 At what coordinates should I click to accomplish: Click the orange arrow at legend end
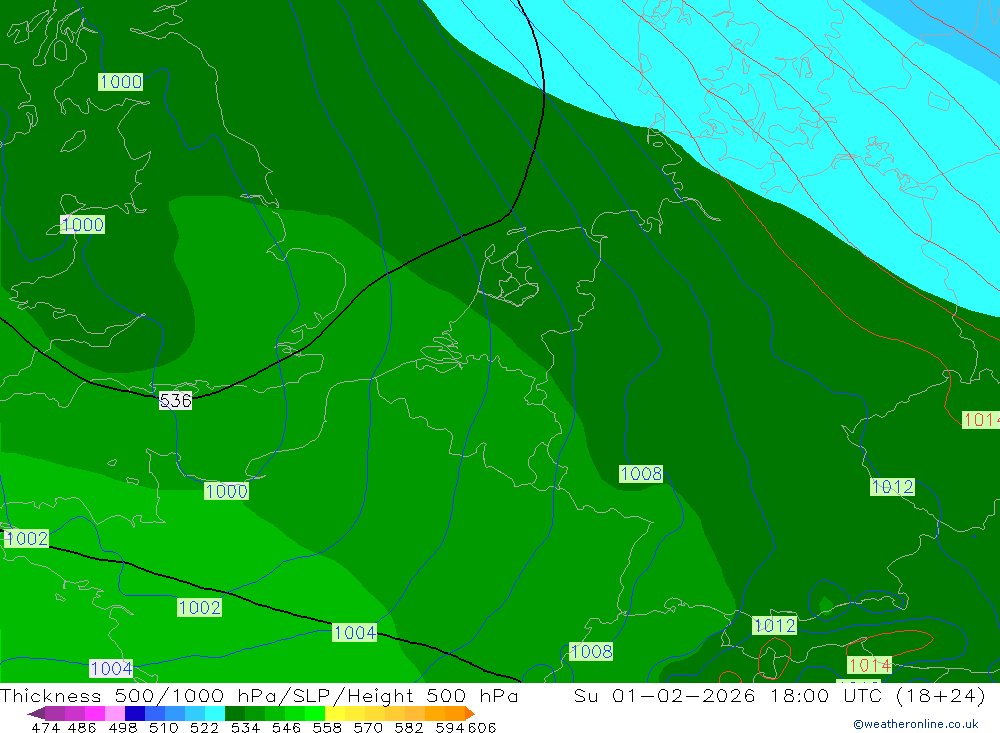click(x=469, y=713)
